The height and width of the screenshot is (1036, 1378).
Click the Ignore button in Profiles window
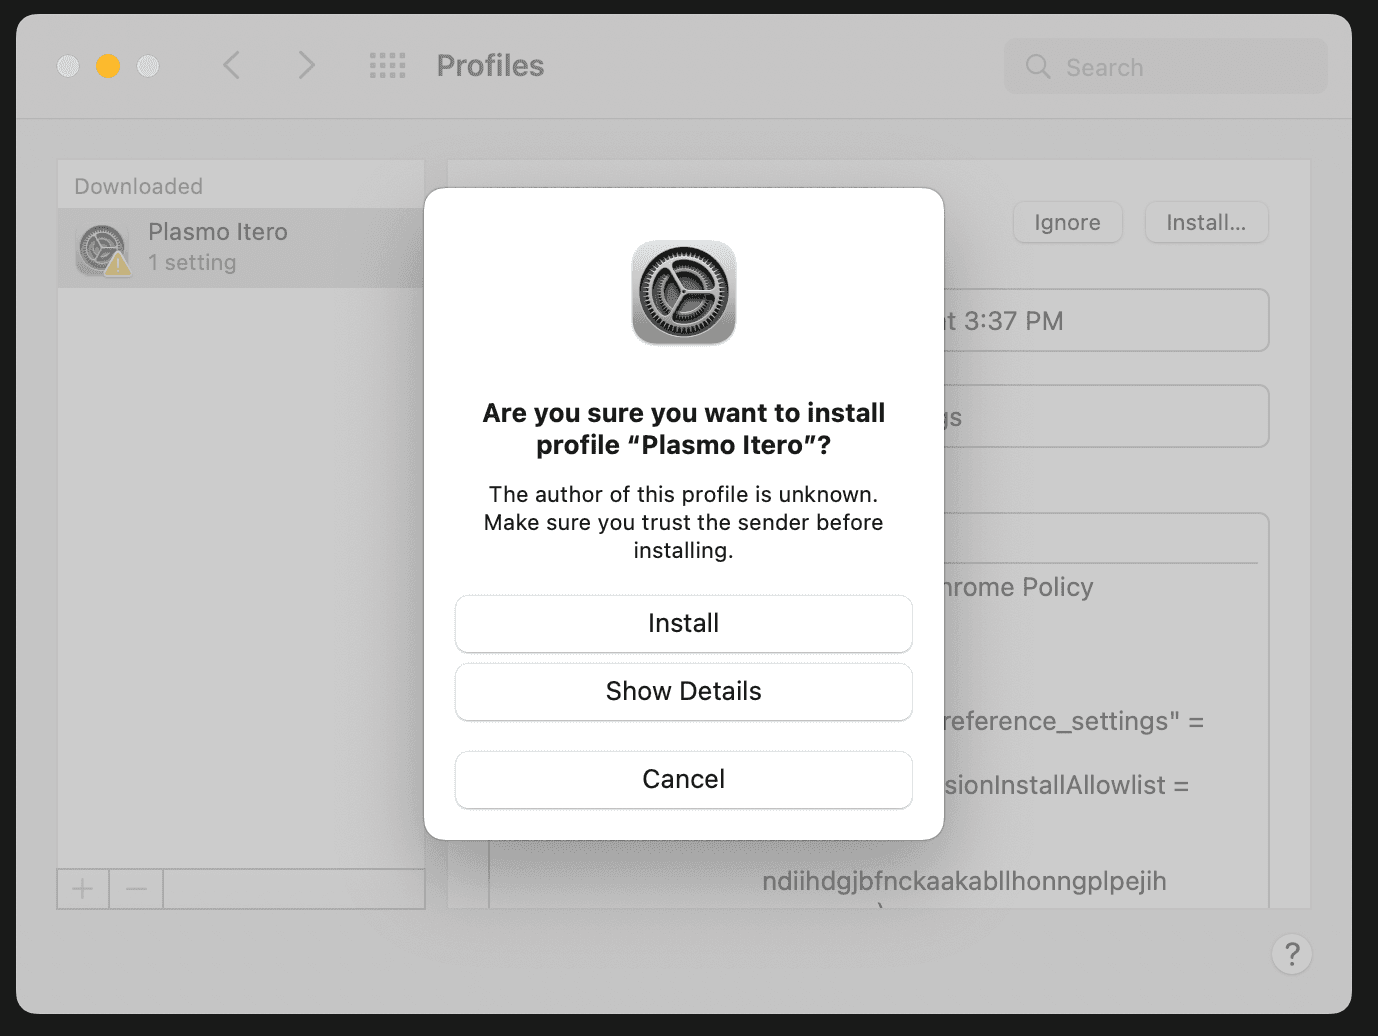(x=1067, y=222)
